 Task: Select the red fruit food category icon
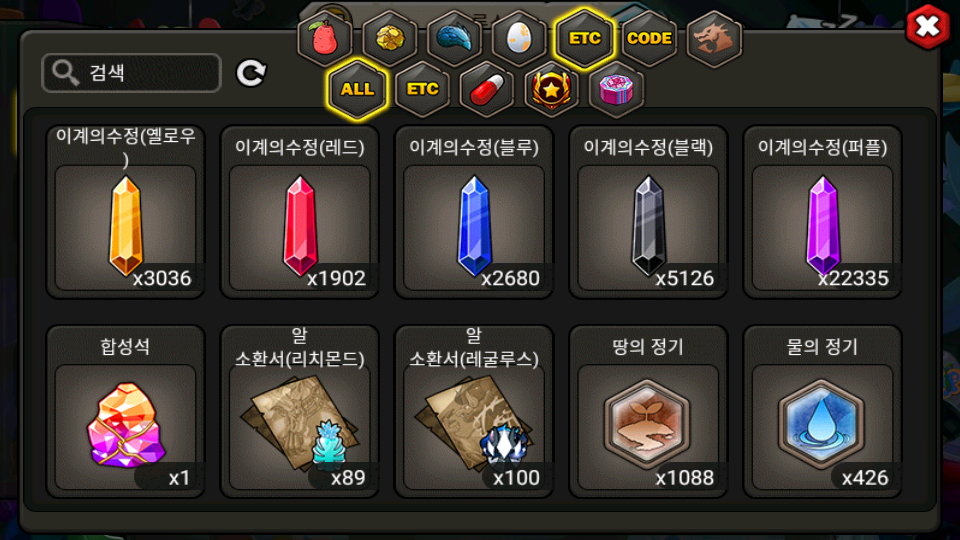325,39
